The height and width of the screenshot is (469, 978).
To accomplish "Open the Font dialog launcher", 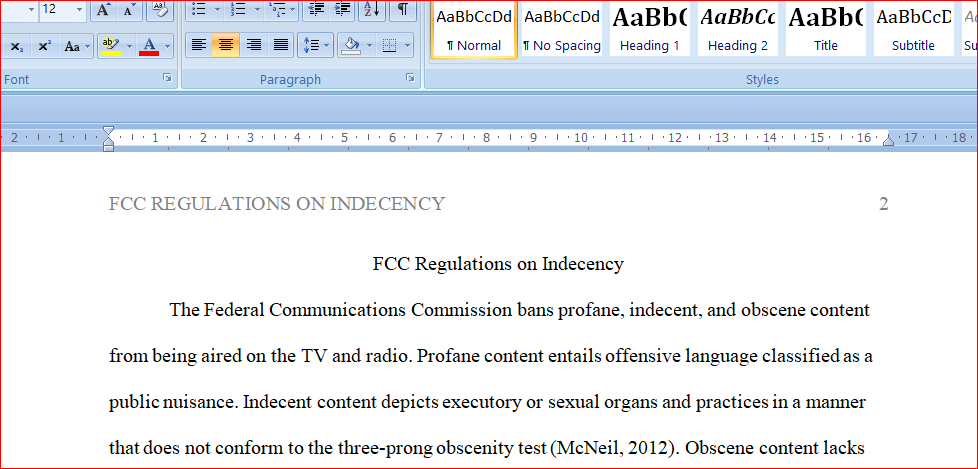I will coord(167,78).
